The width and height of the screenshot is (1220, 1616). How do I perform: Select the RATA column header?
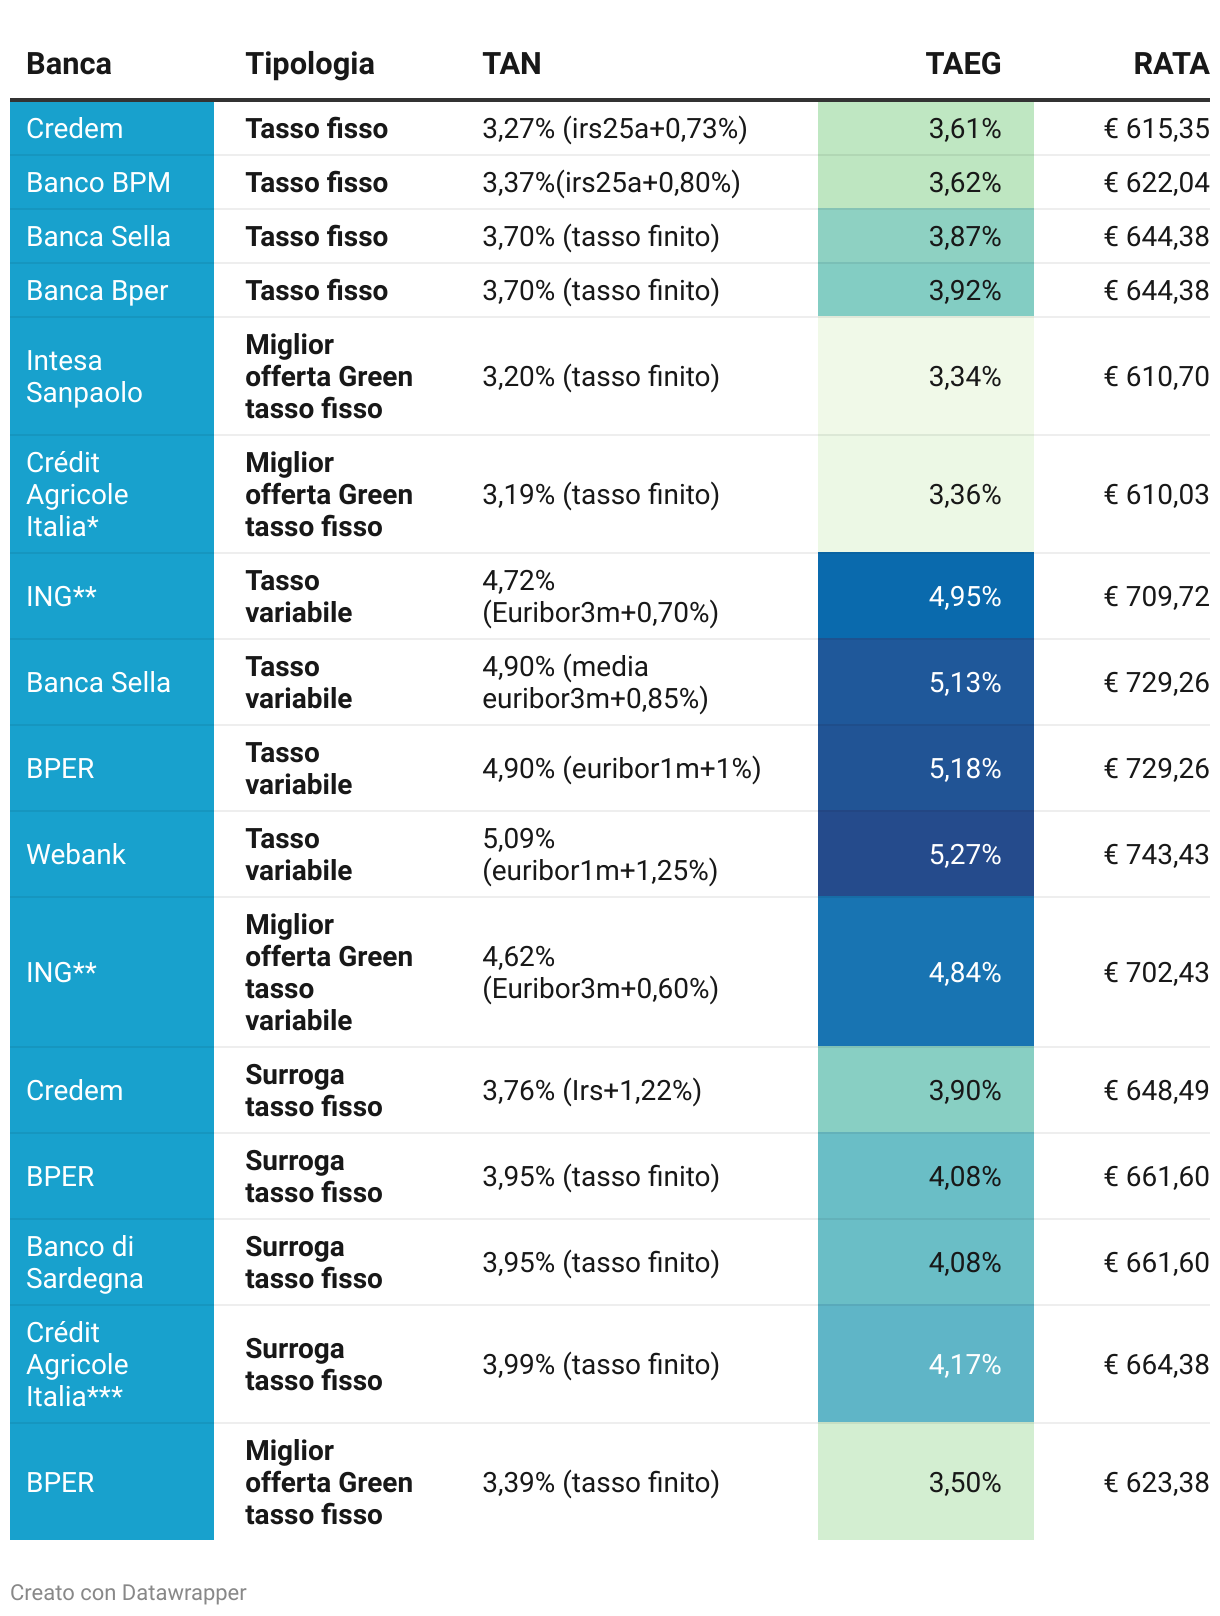click(1171, 64)
